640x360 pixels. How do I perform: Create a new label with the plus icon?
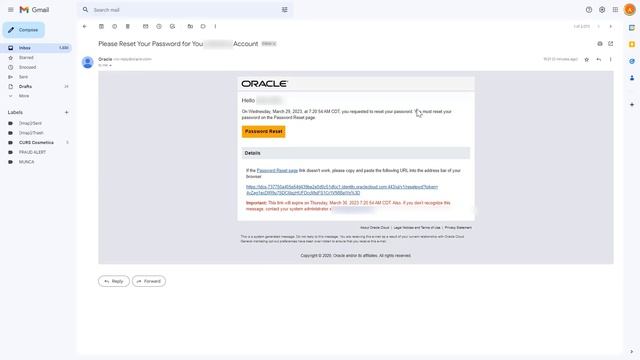click(x=67, y=112)
